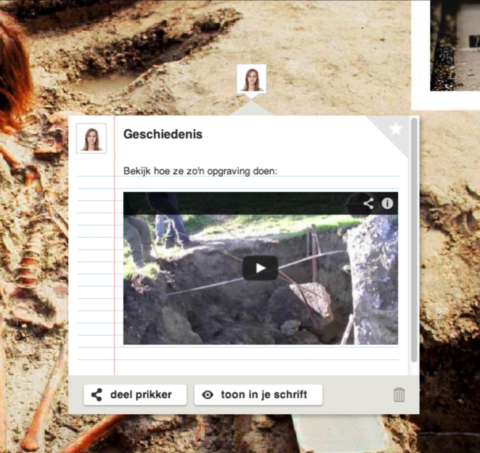Click toon in je schrift button
Screen dimensions: 480x453
point(258,395)
